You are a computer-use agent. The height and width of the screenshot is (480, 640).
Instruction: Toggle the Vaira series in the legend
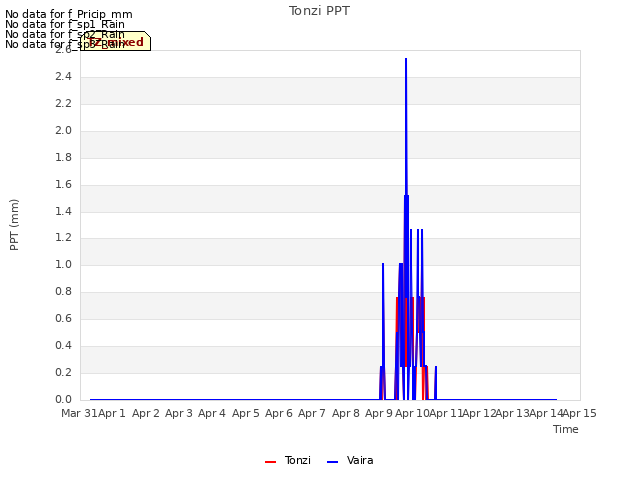pos(350,460)
